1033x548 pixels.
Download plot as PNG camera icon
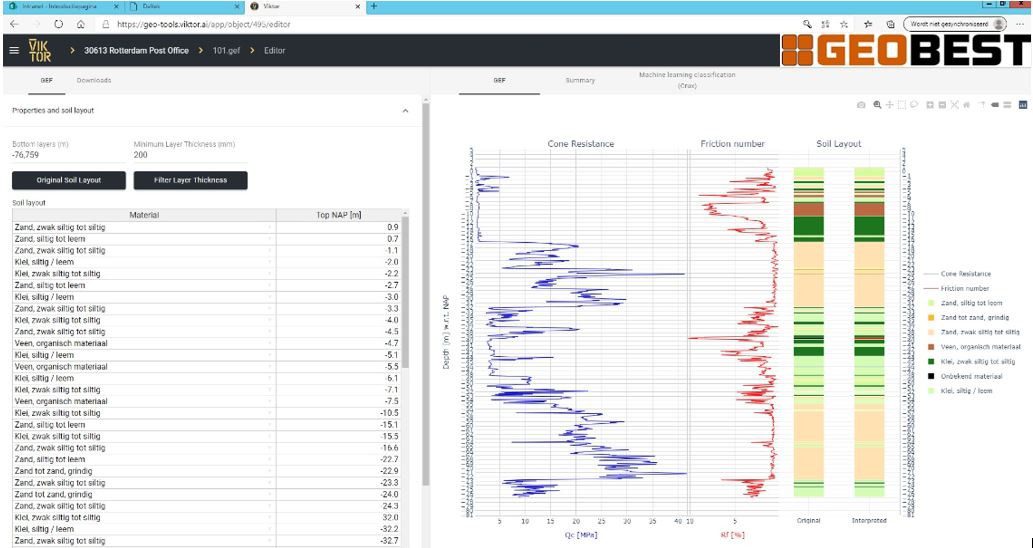(862, 105)
